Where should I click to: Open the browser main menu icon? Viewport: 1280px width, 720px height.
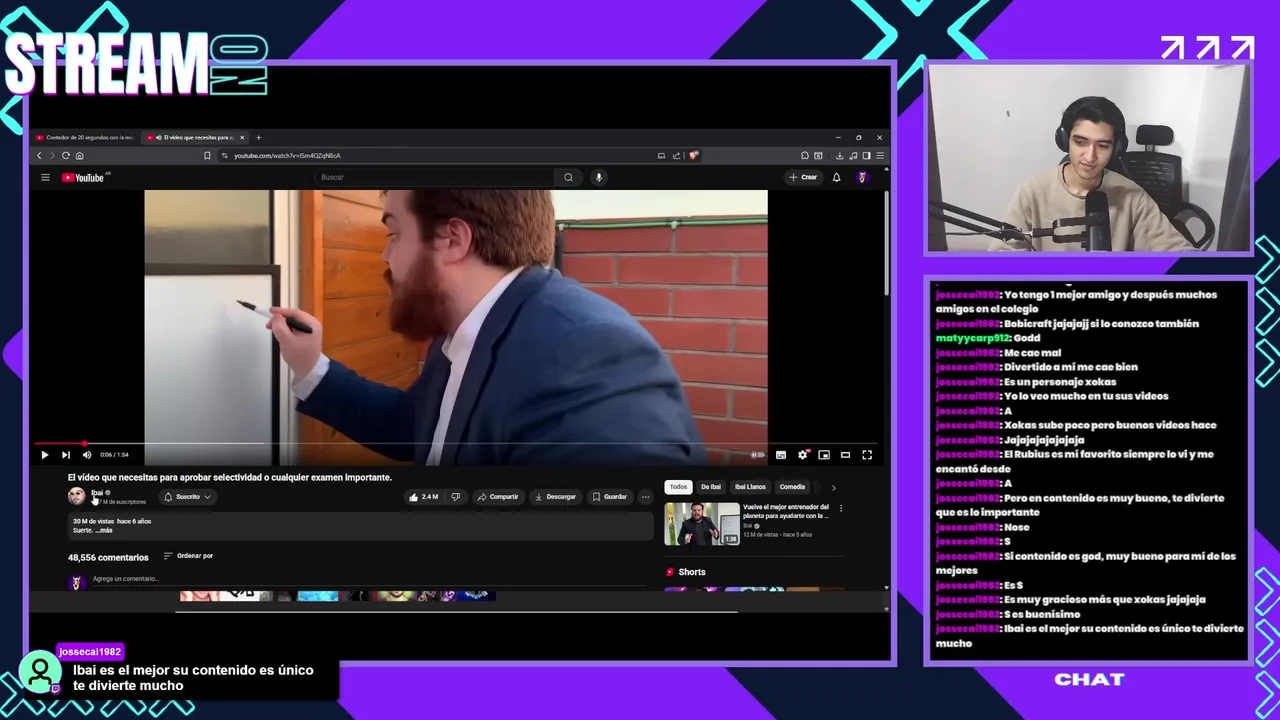pyautogui.click(x=879, y=155)
